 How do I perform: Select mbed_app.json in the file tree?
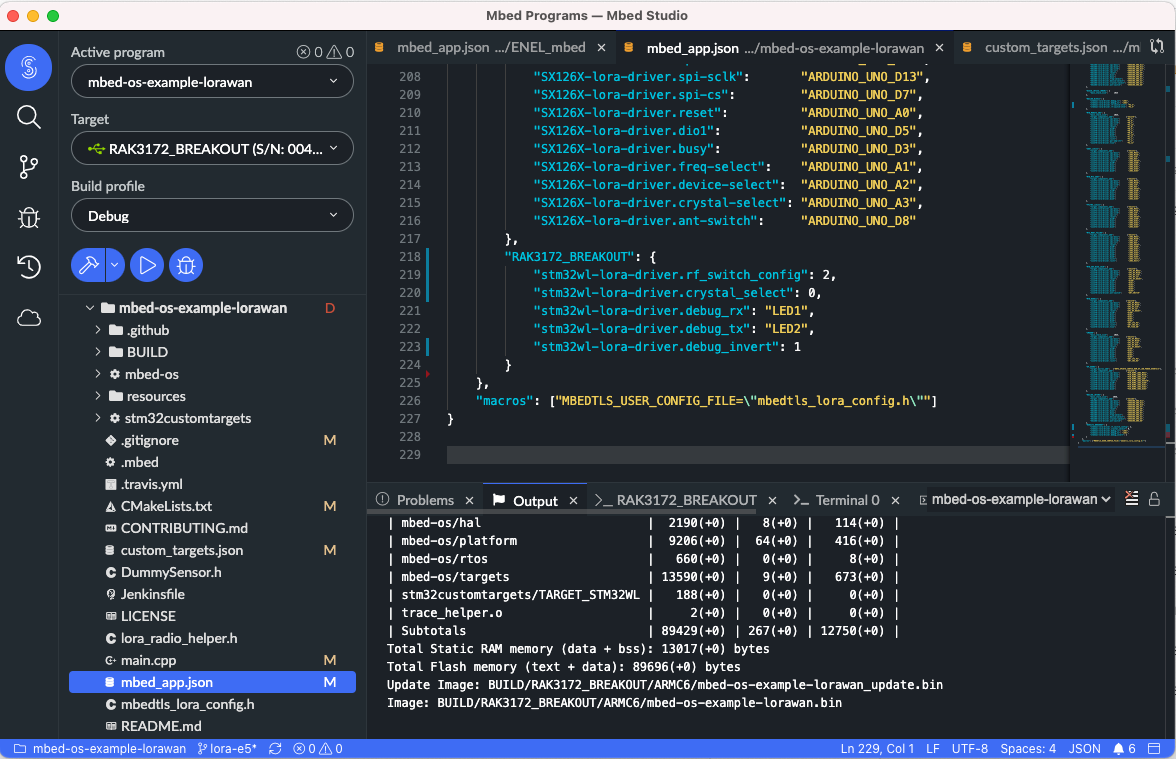coord(212,682)
